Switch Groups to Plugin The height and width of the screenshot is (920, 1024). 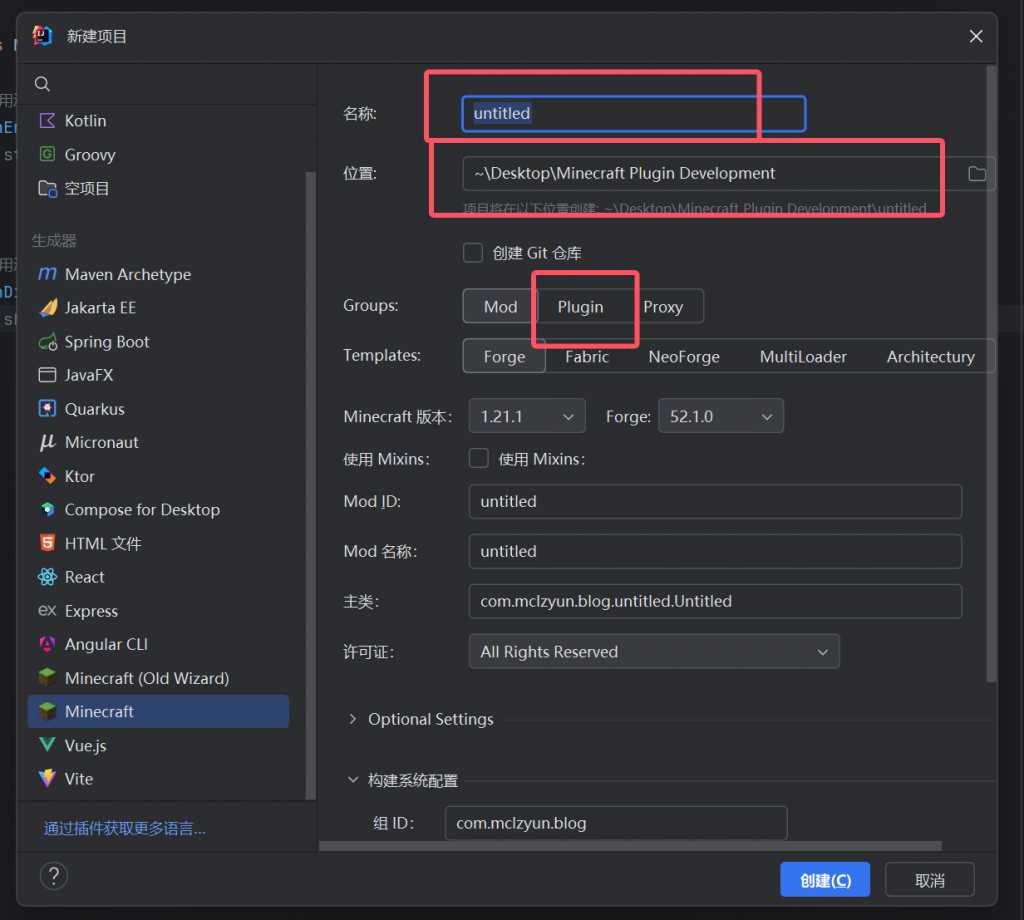coord(580,306)
